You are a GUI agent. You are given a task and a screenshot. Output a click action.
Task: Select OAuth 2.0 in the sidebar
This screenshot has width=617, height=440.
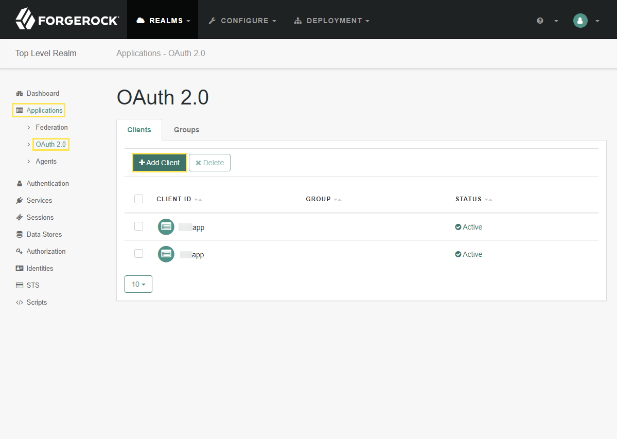pos(51,145)
